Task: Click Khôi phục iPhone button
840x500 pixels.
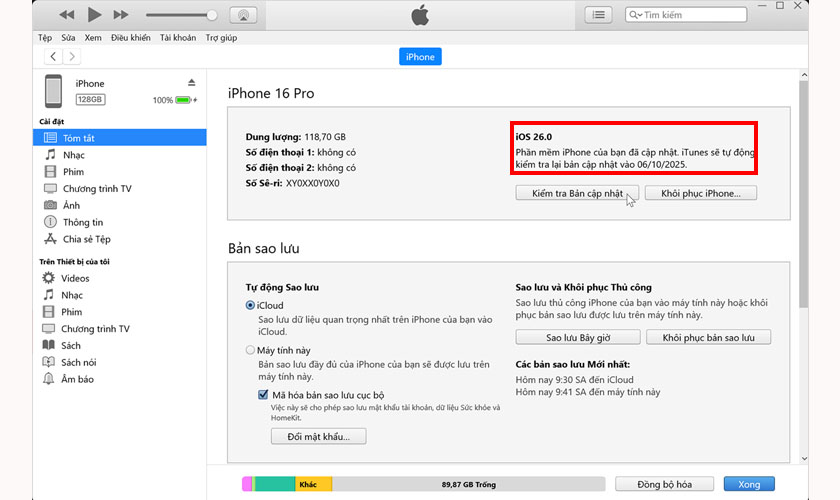Action: point(701,193)
